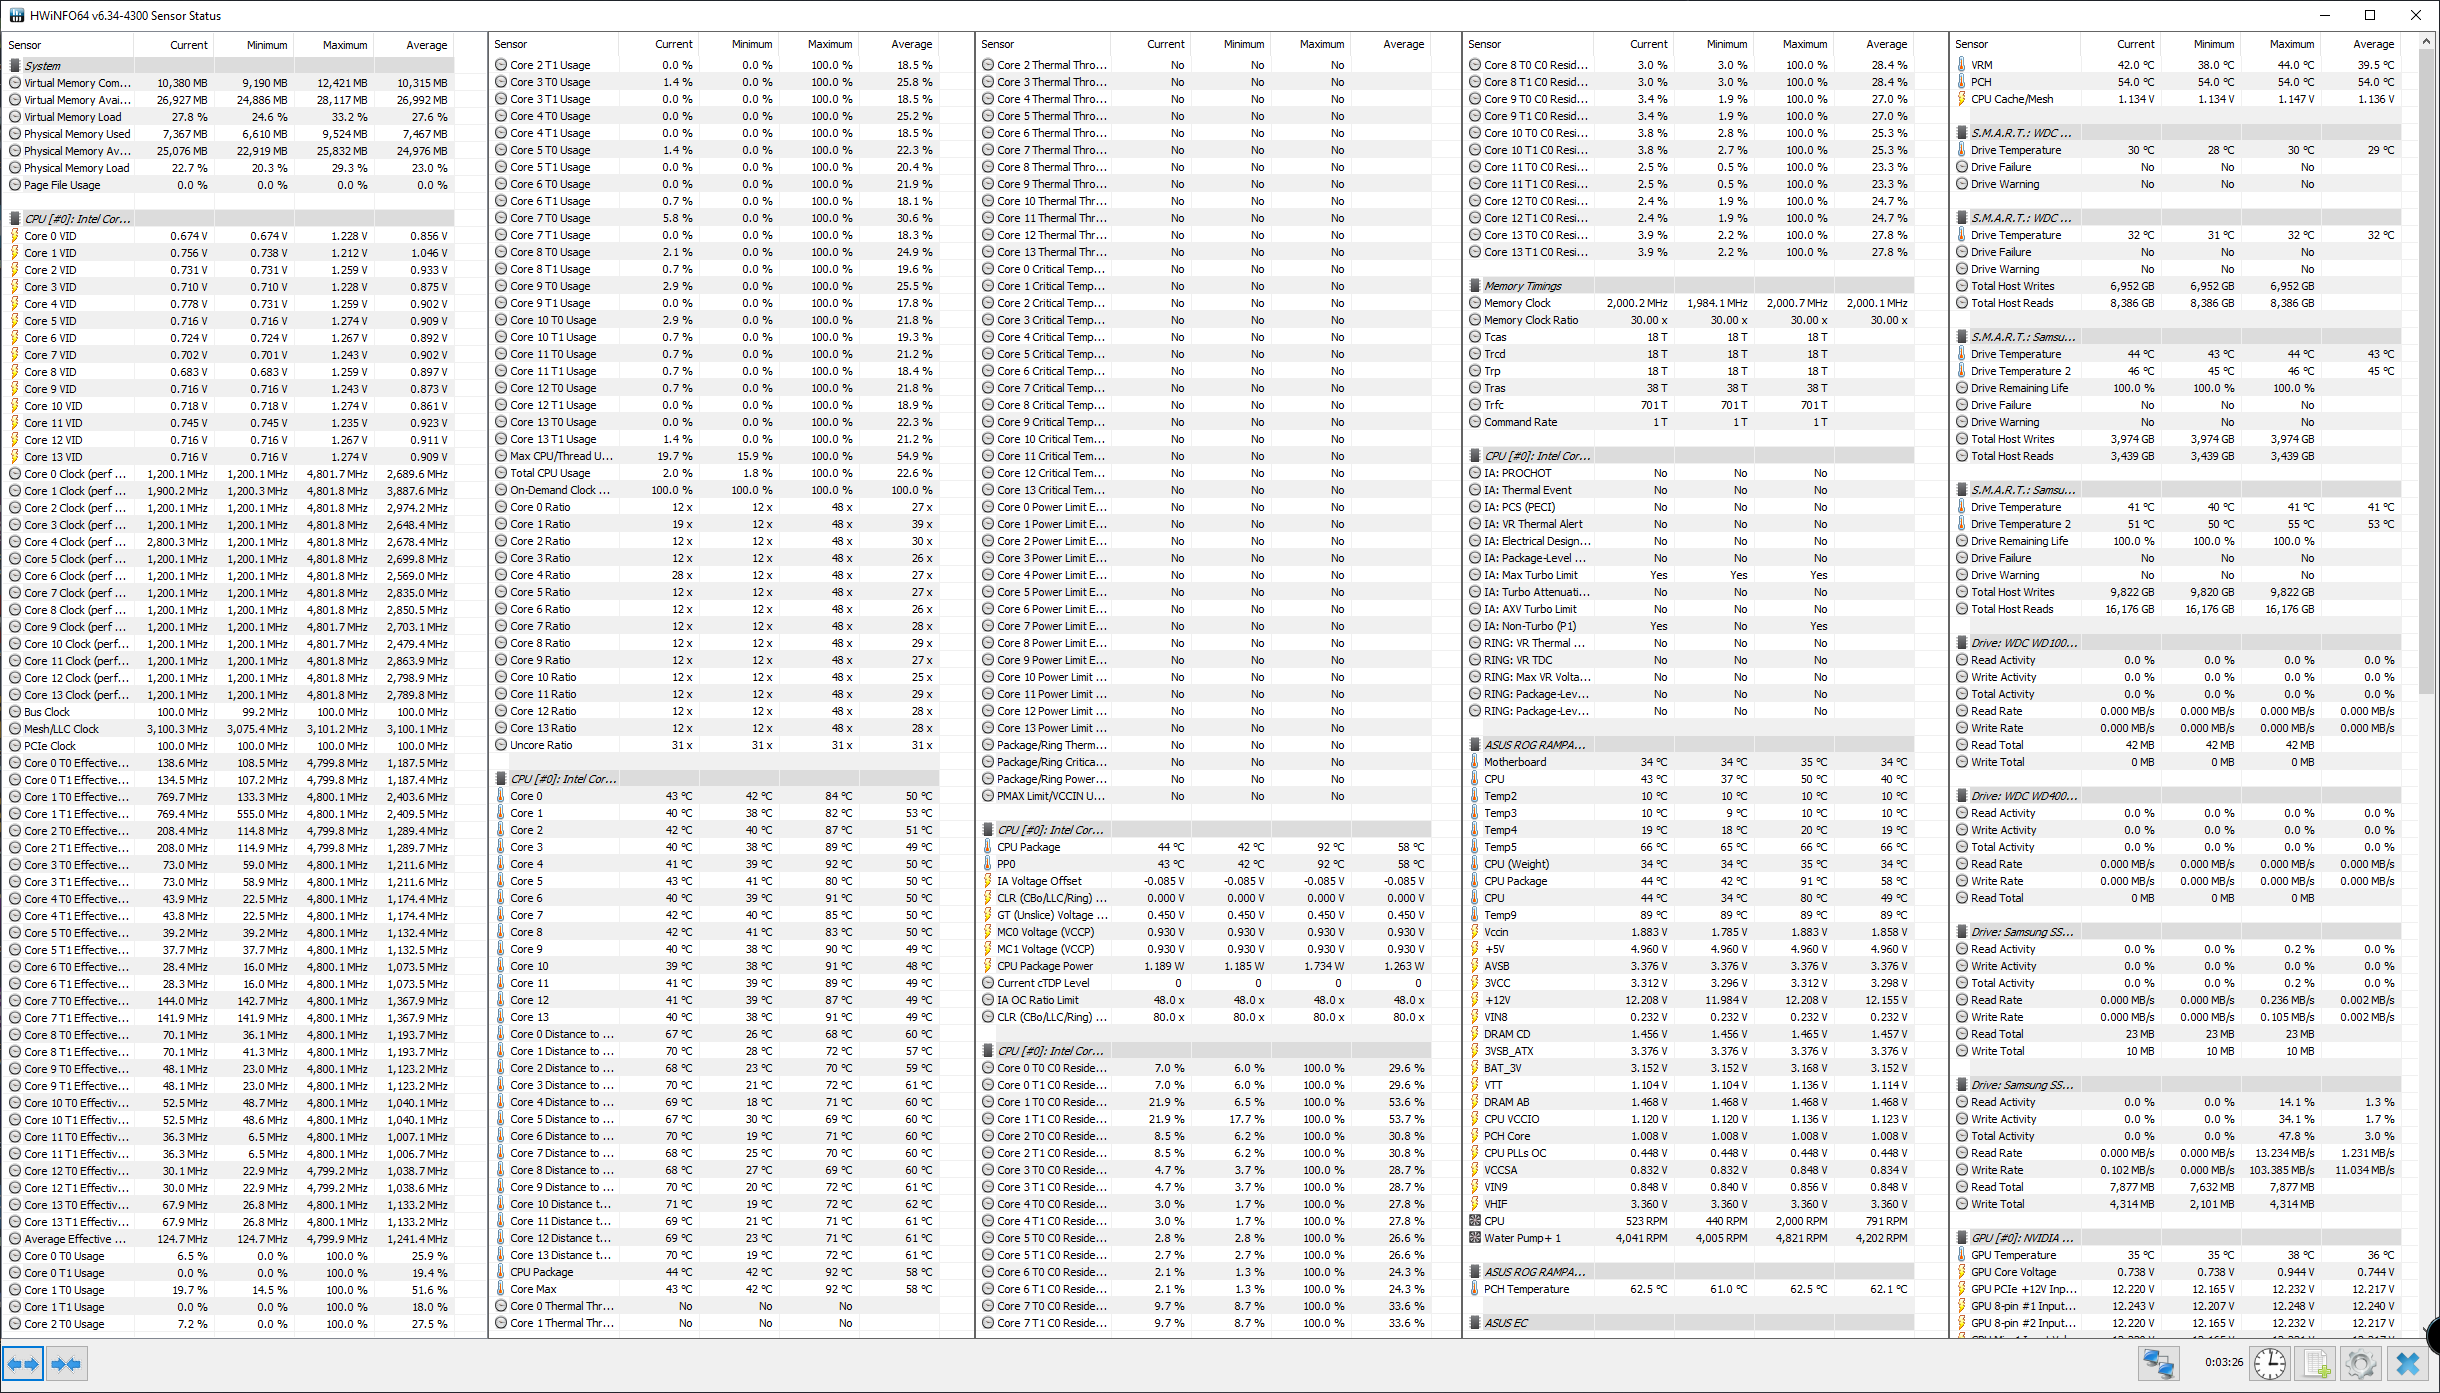Select the GPU [#0]: NVIDIA group header

[2022, 1238]
